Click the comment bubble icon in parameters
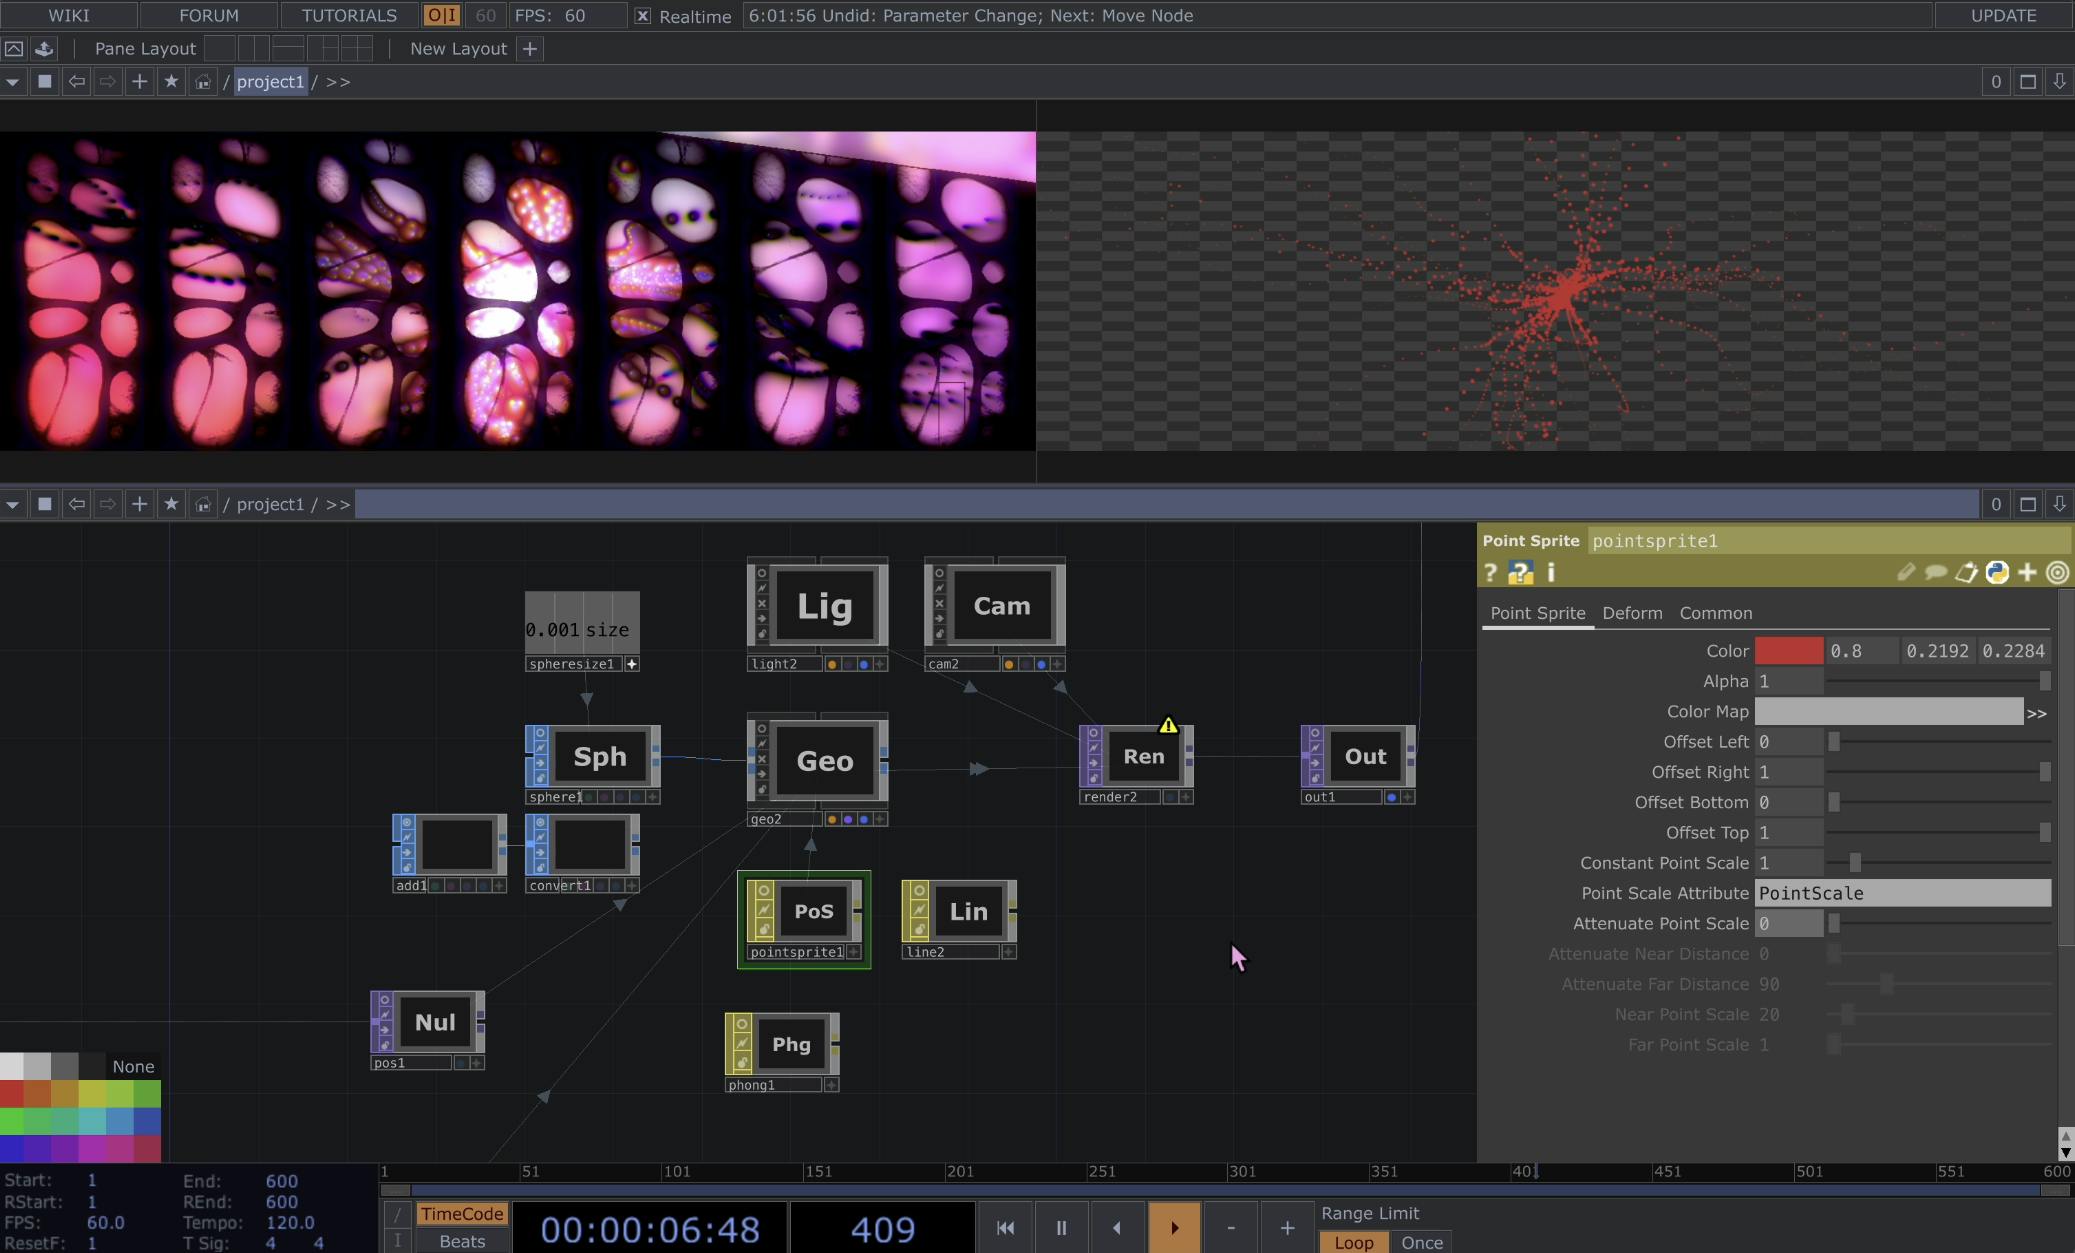The image size is (2075, 1253). click(x=1936, y=572)
